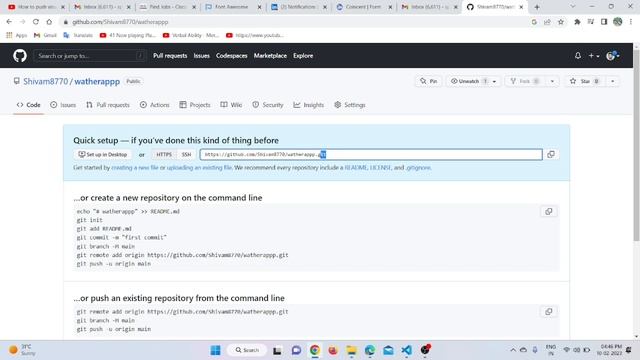640x360 pixels.
Task: Open Pull requests in top navigation
Action: pyautogui.click(x=170, y=56)
